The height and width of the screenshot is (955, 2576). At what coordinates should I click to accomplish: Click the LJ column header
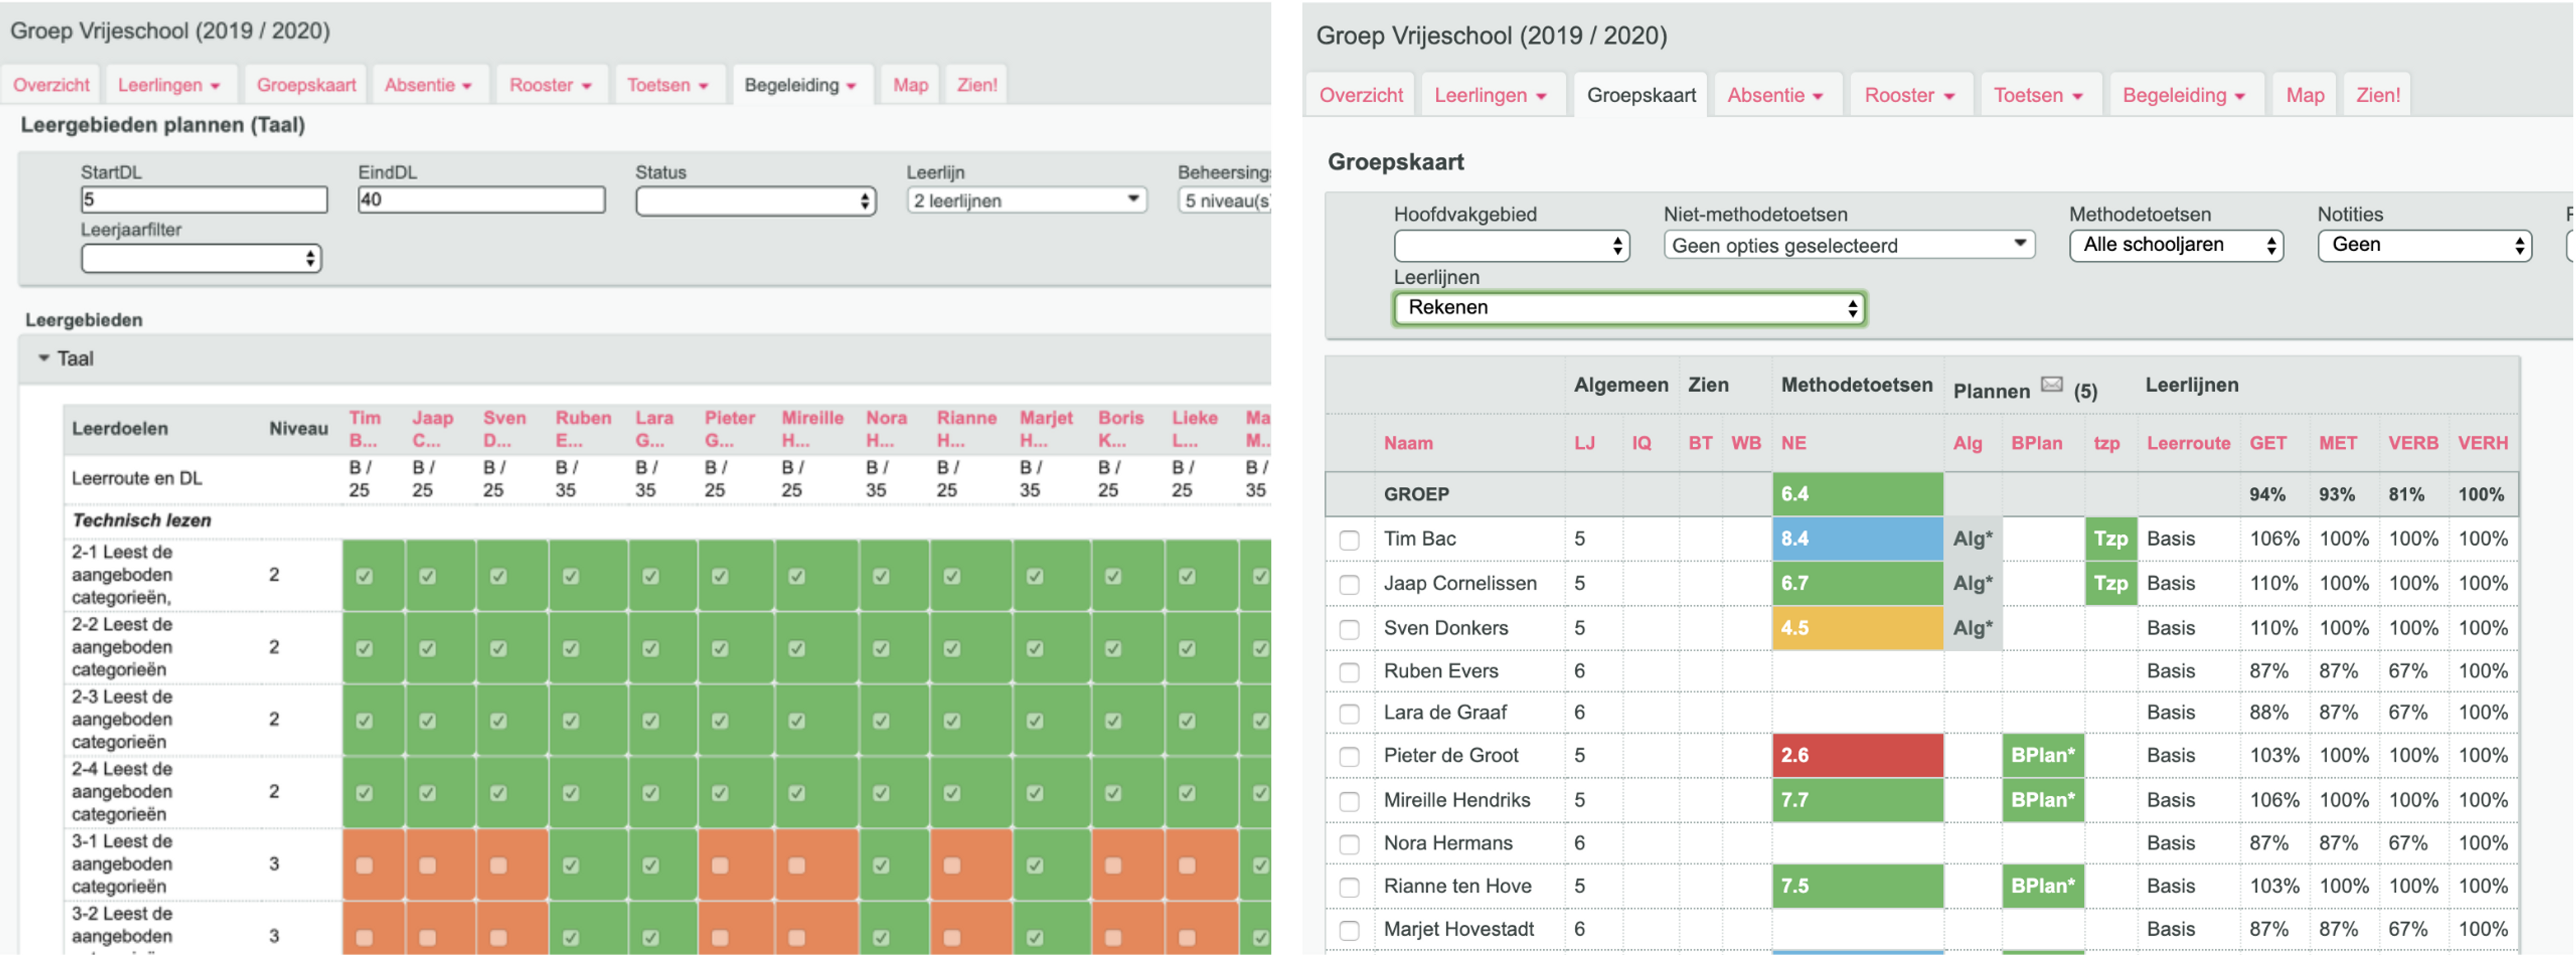pos(1584,443)
